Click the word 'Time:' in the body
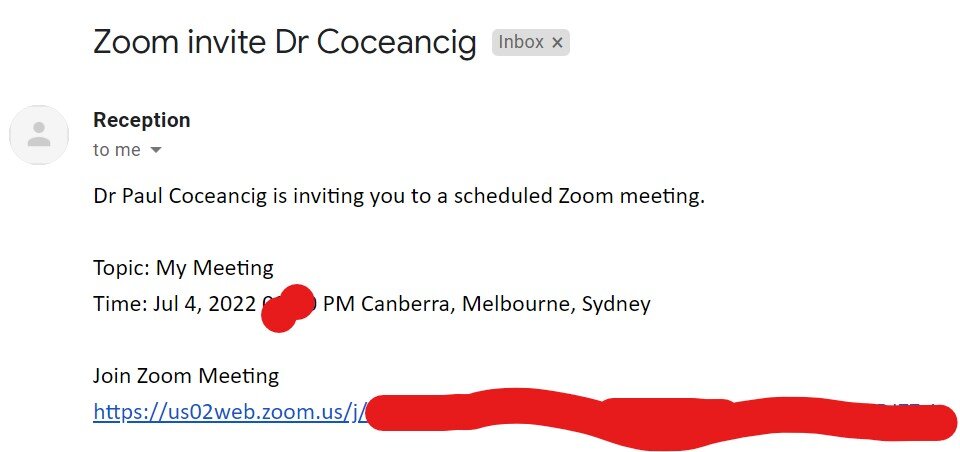Viewport: 960px width, 452px height. pos(120,304)
